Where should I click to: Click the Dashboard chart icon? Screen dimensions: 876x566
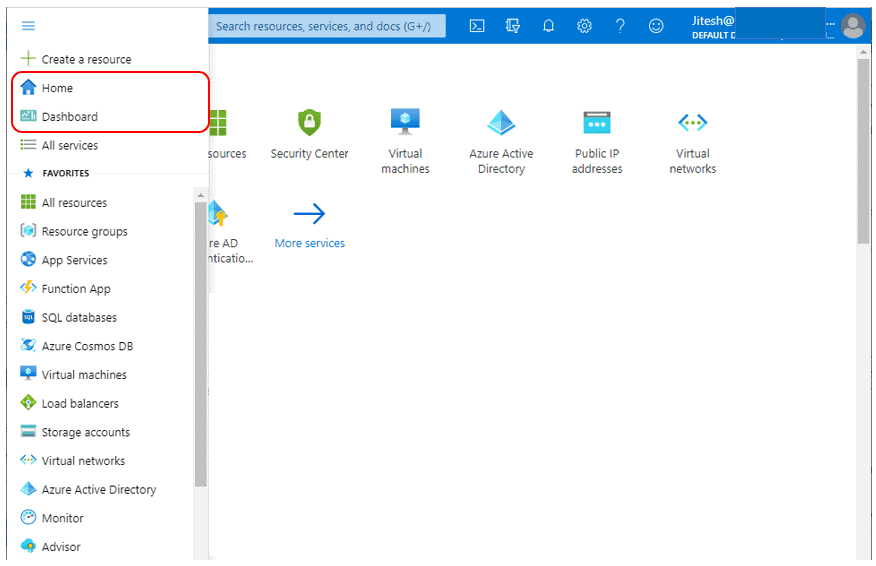point(28,116)
